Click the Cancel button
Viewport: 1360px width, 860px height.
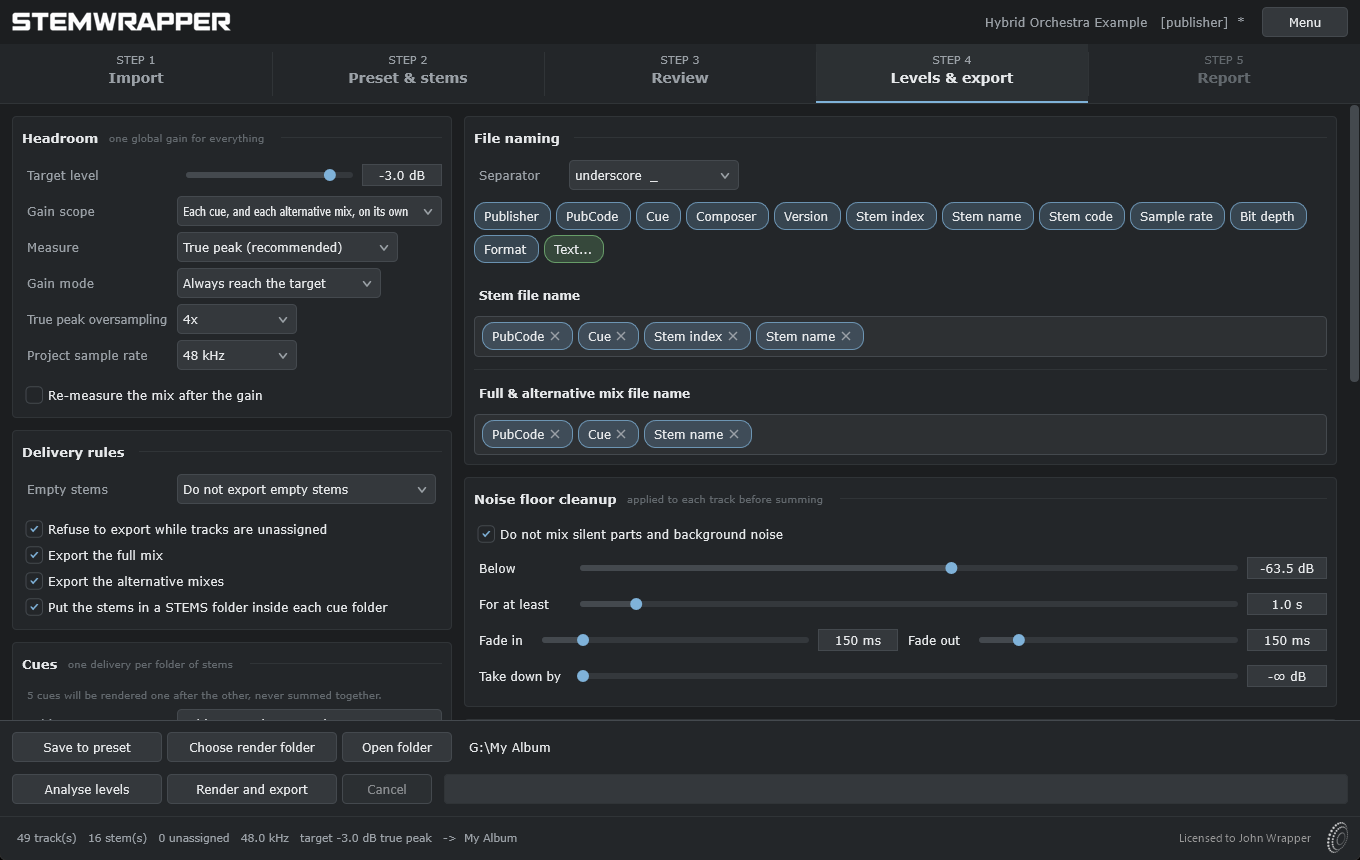[387, 789]
